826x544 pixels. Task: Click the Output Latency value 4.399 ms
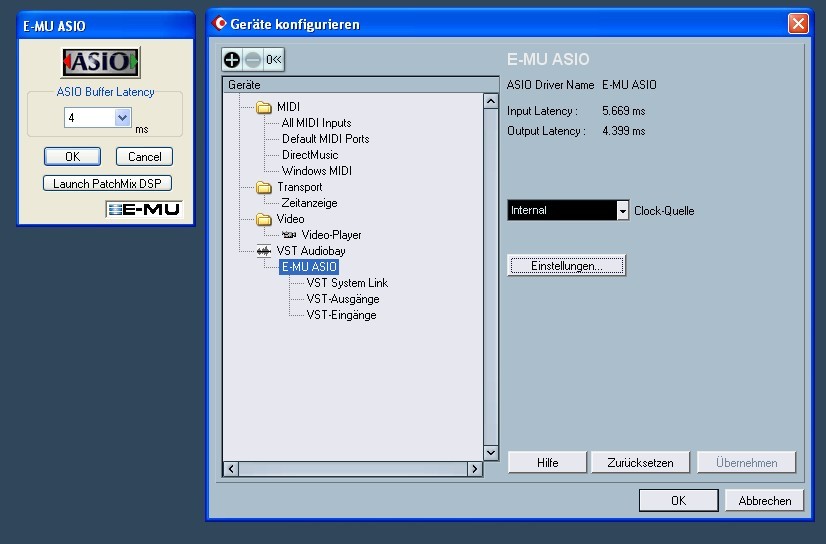[x=624, y=131]
